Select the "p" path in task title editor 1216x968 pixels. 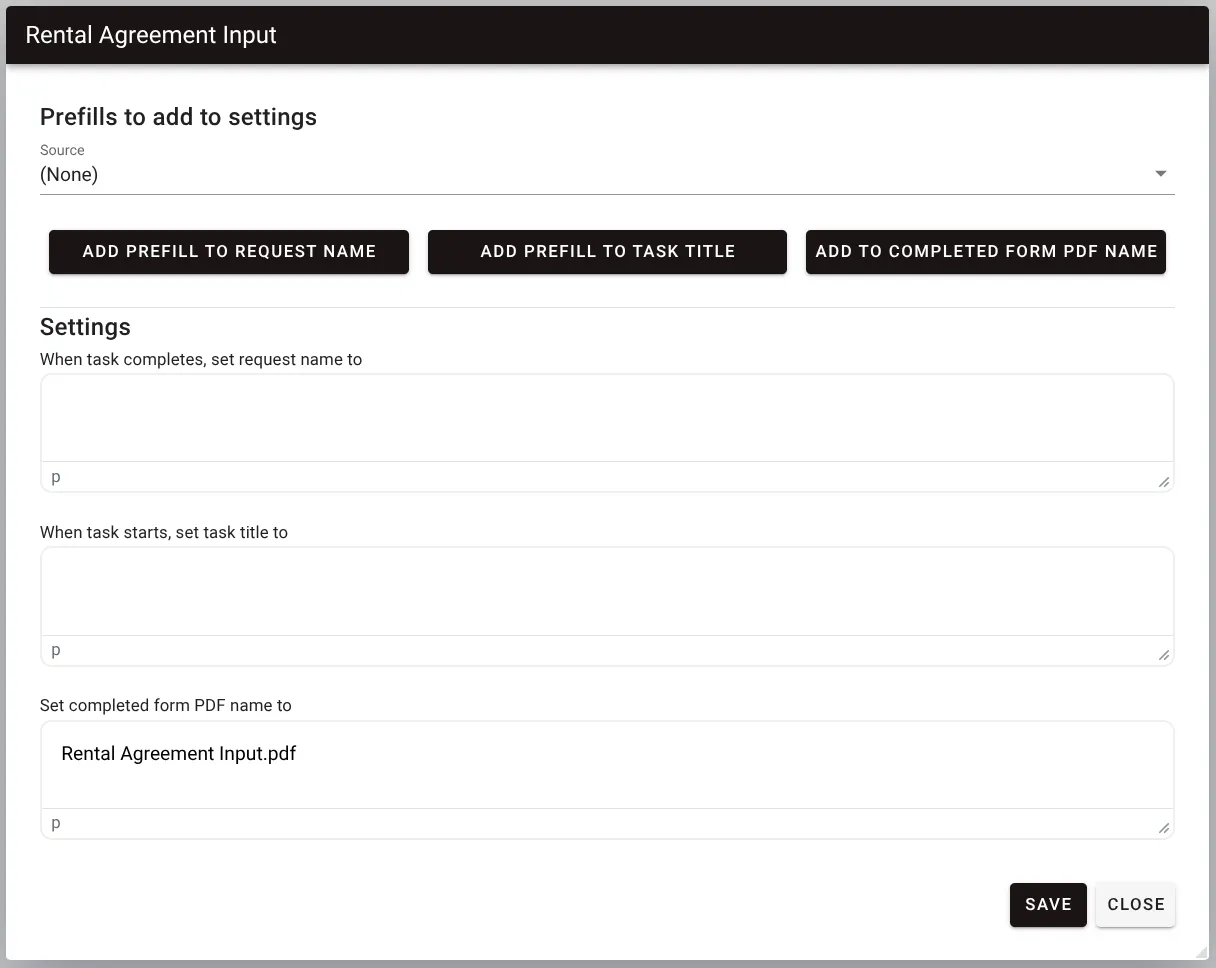[x=56, y=651]
